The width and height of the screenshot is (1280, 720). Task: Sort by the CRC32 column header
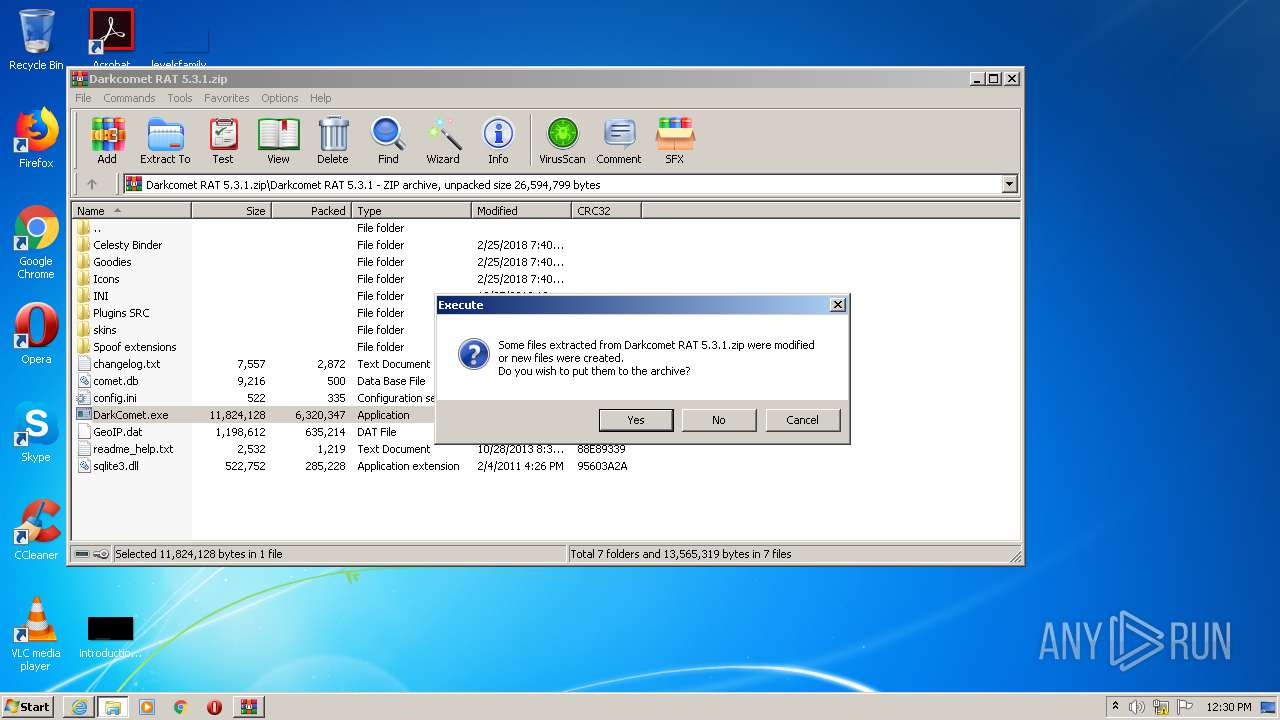click(606, 211)
